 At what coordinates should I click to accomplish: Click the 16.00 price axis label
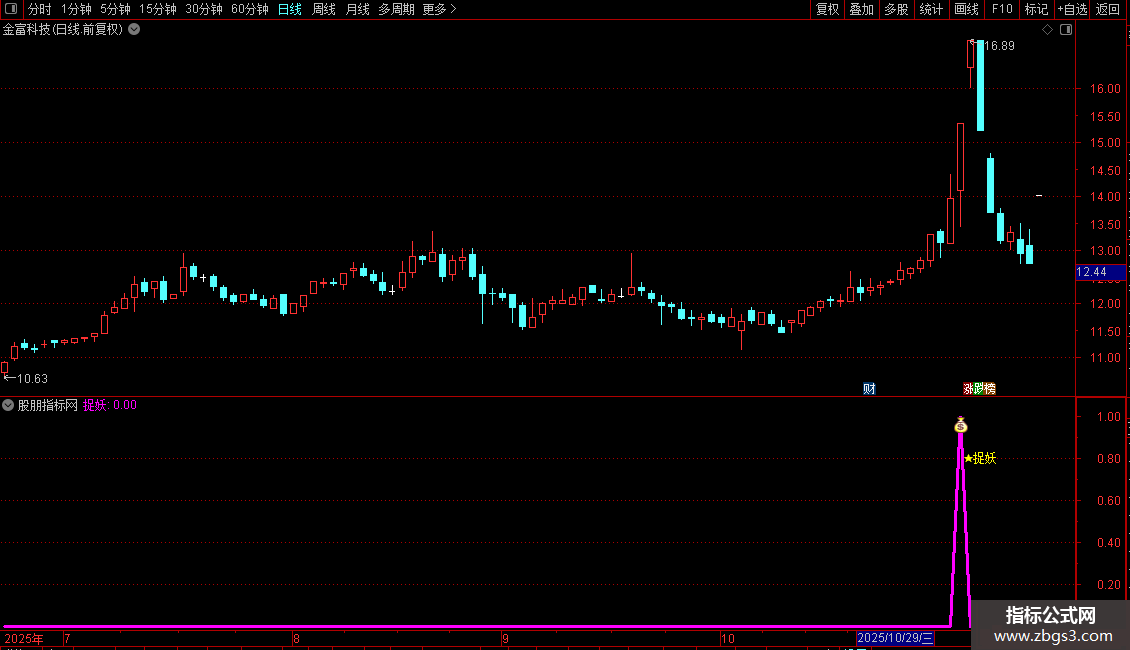point(1105,89)
